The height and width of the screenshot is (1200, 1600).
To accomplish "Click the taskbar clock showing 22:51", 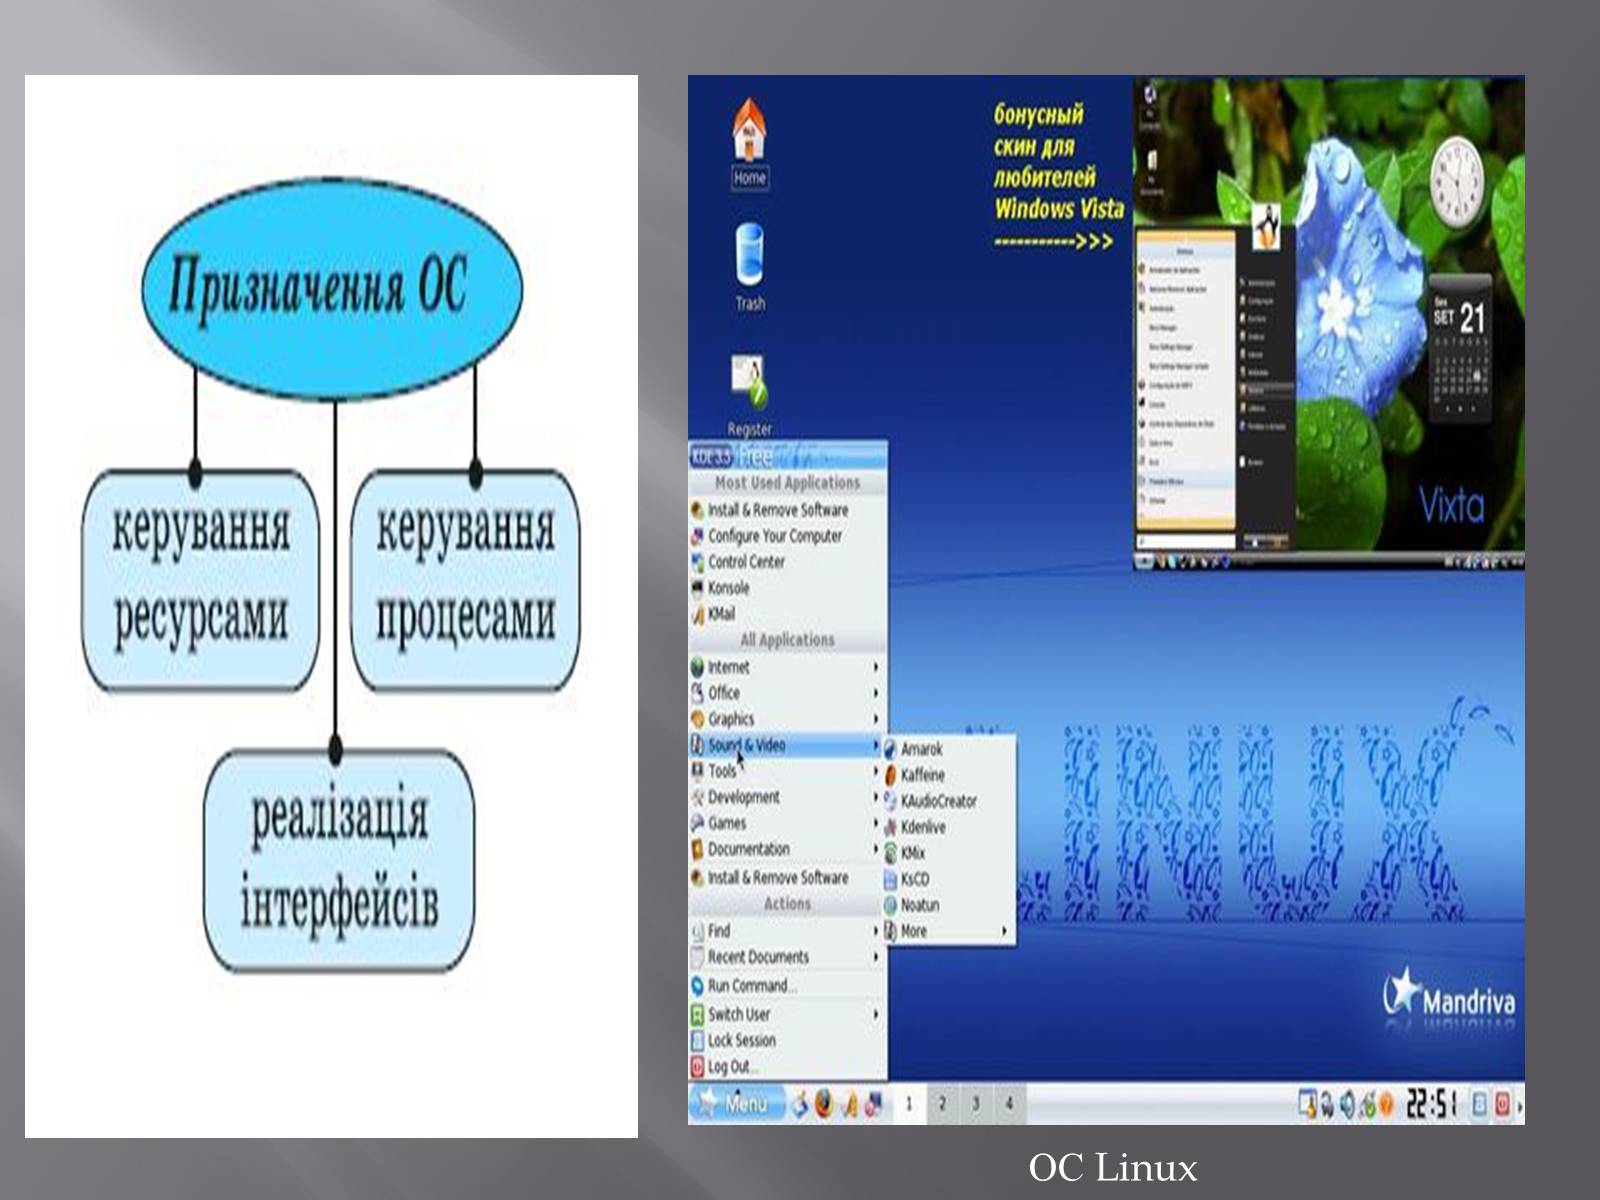I will tap(1431, 1104).
